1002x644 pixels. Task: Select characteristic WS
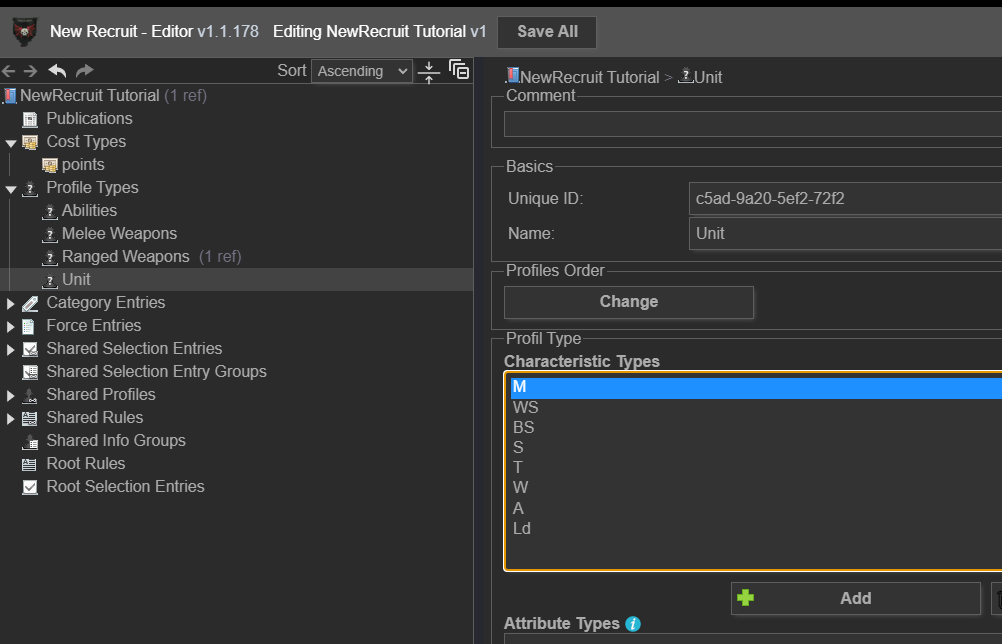point(757,407)
